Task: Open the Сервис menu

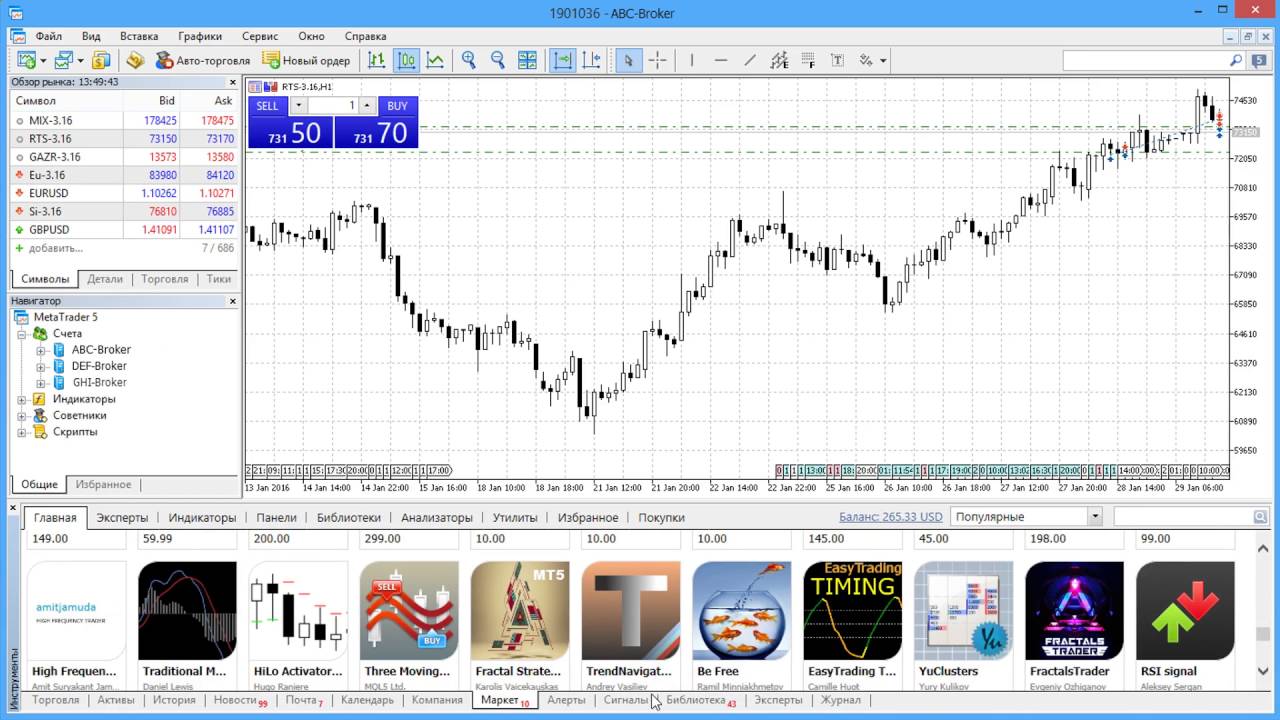Action: [x=260, y=36]
